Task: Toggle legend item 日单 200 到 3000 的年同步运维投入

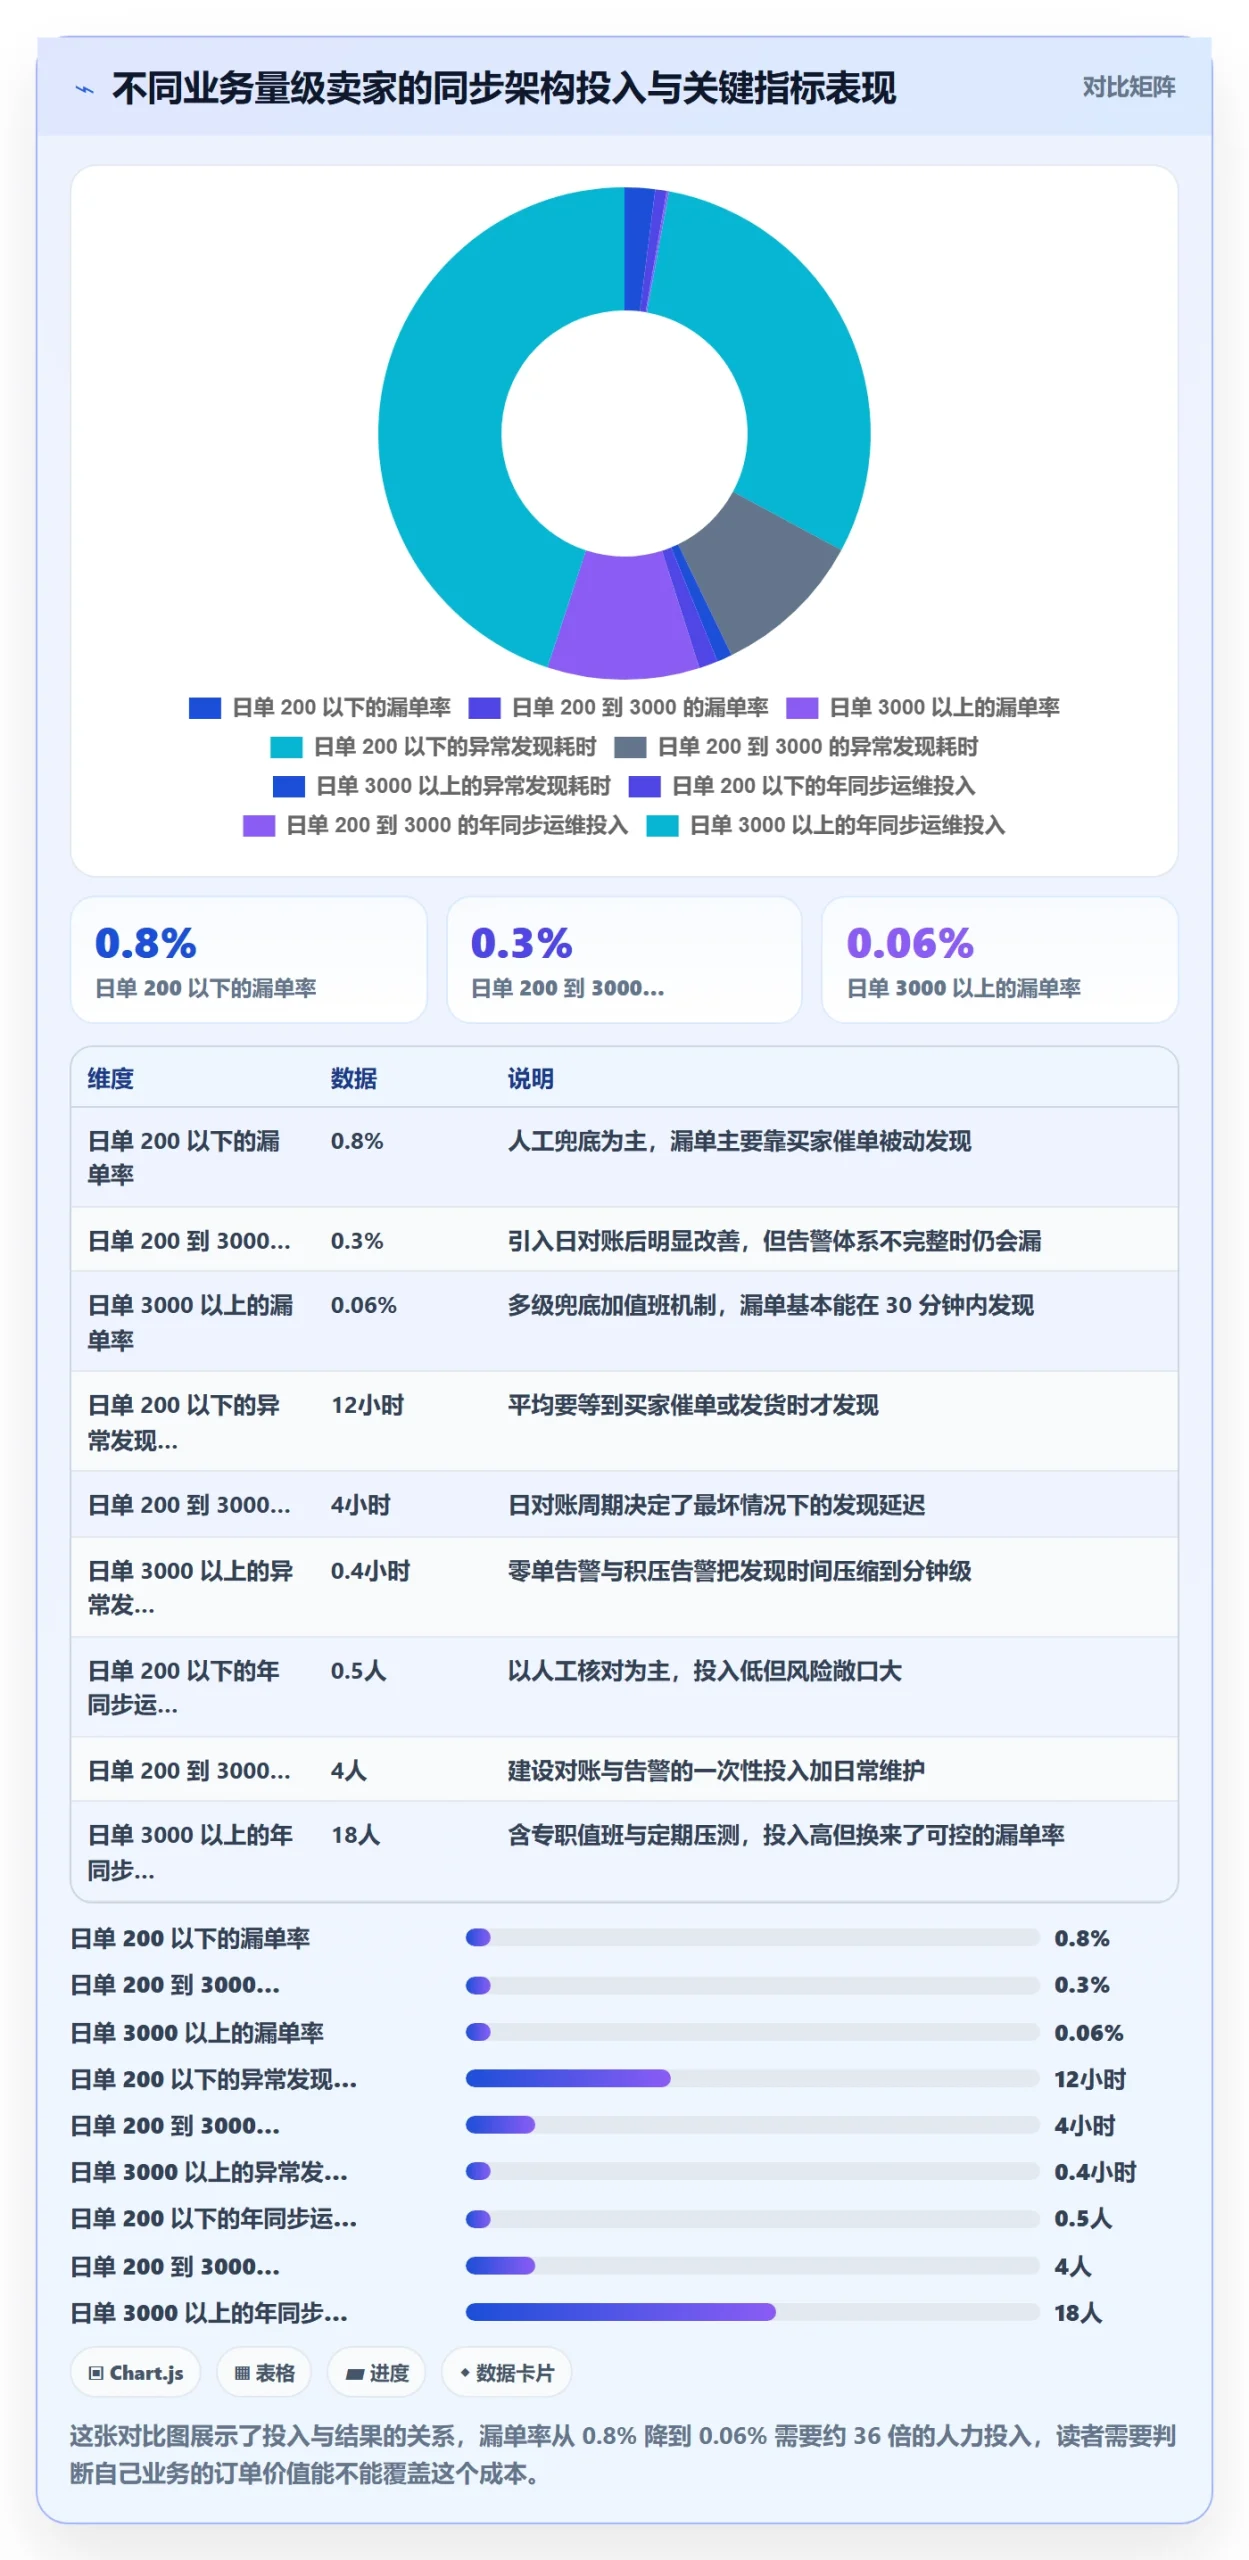Action: pos(435,825)
